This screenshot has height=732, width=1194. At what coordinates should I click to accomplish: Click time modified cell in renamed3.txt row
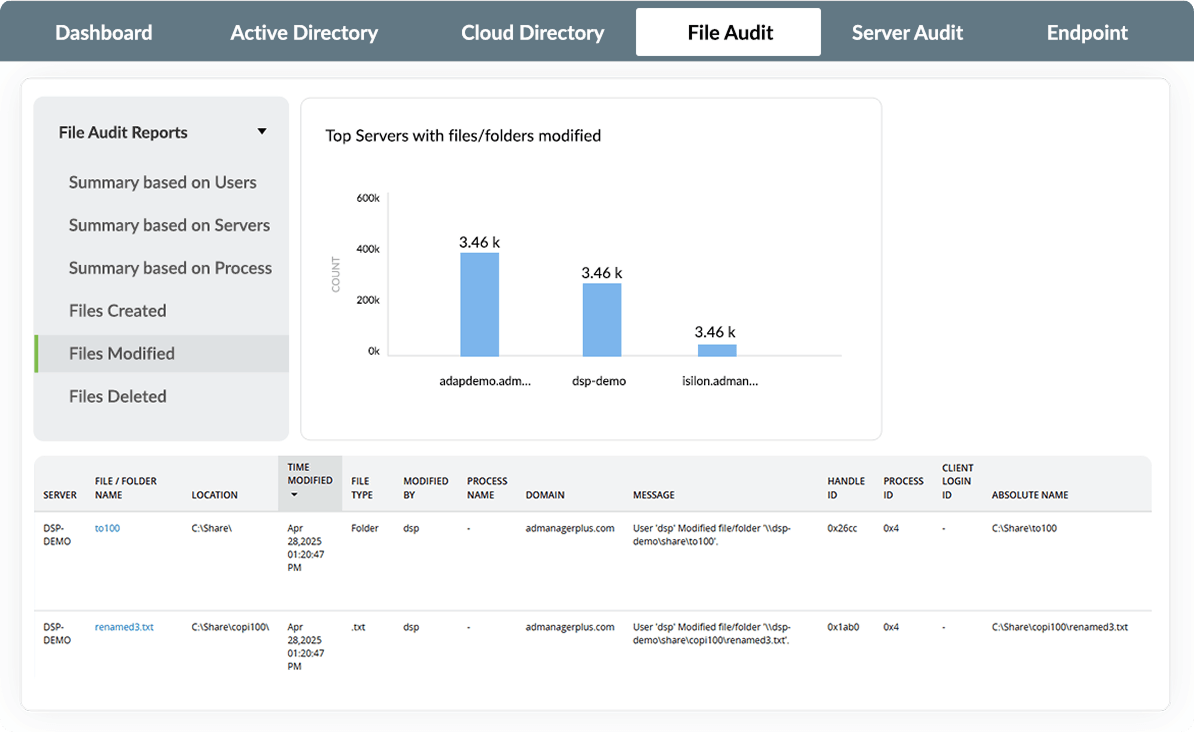305,647
